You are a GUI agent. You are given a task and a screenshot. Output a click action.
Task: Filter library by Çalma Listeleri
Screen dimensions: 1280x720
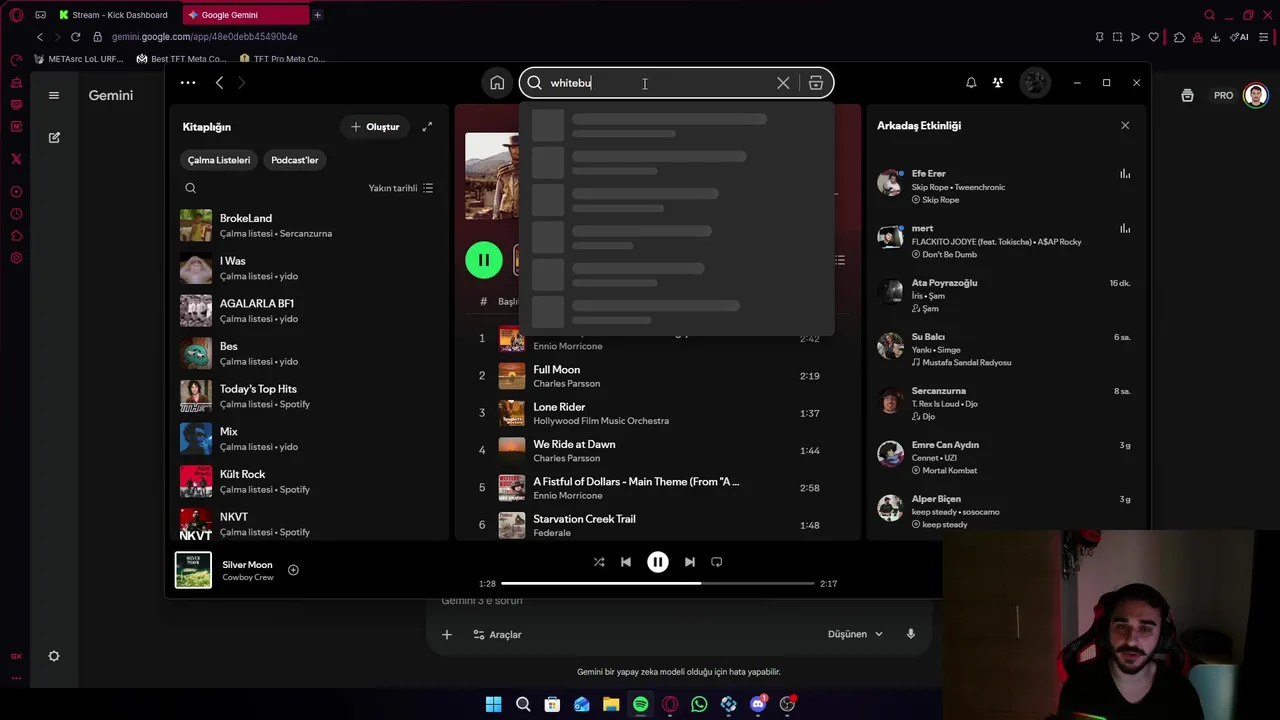click(219, 160)
